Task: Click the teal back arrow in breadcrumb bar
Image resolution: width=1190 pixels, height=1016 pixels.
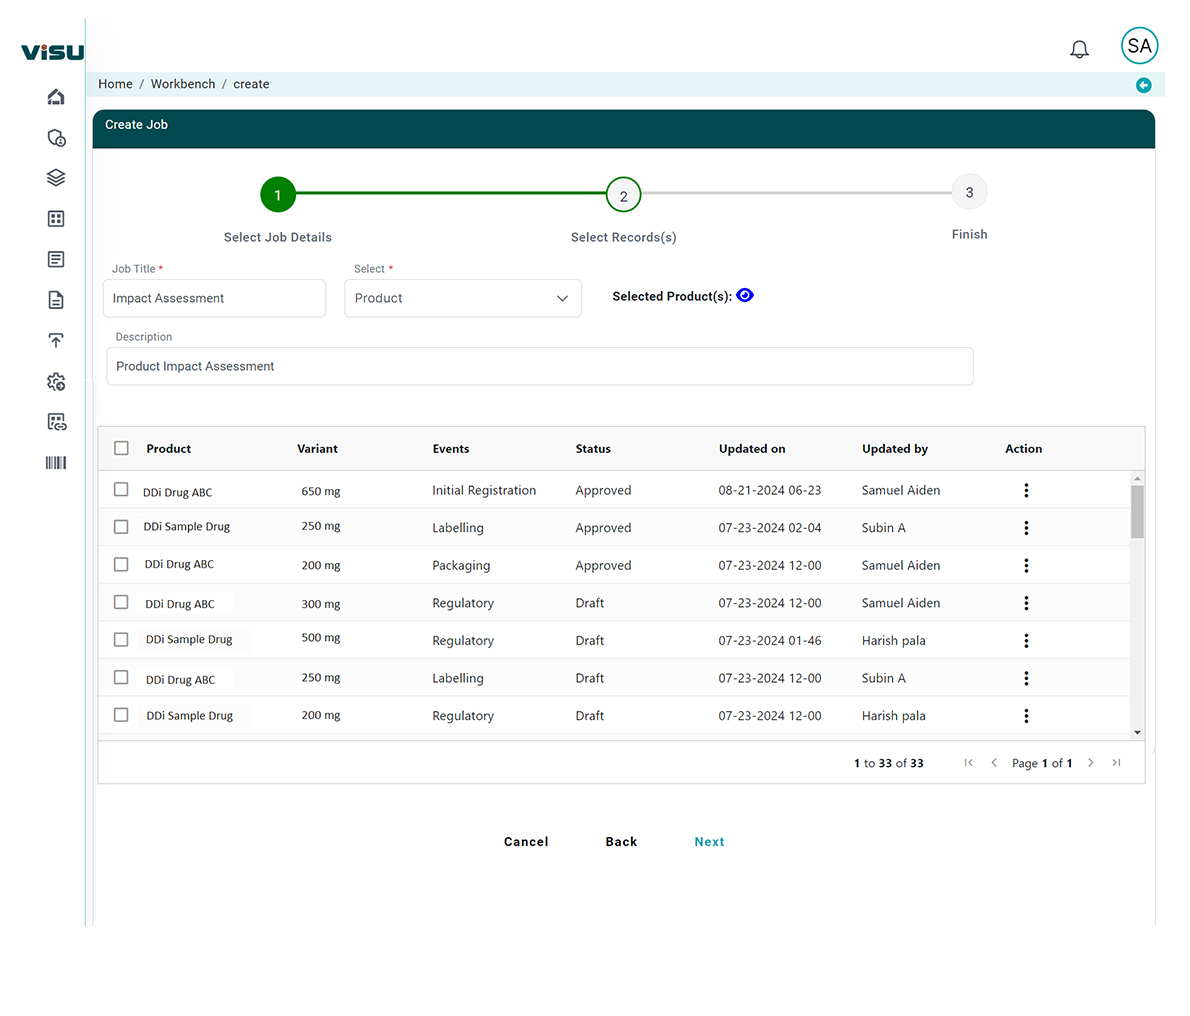Action: [1143, 85]
